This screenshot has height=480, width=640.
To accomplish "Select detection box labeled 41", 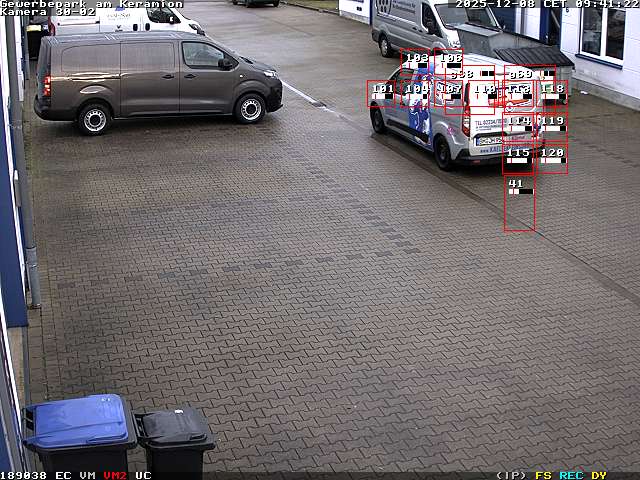I will coord(518,204).
